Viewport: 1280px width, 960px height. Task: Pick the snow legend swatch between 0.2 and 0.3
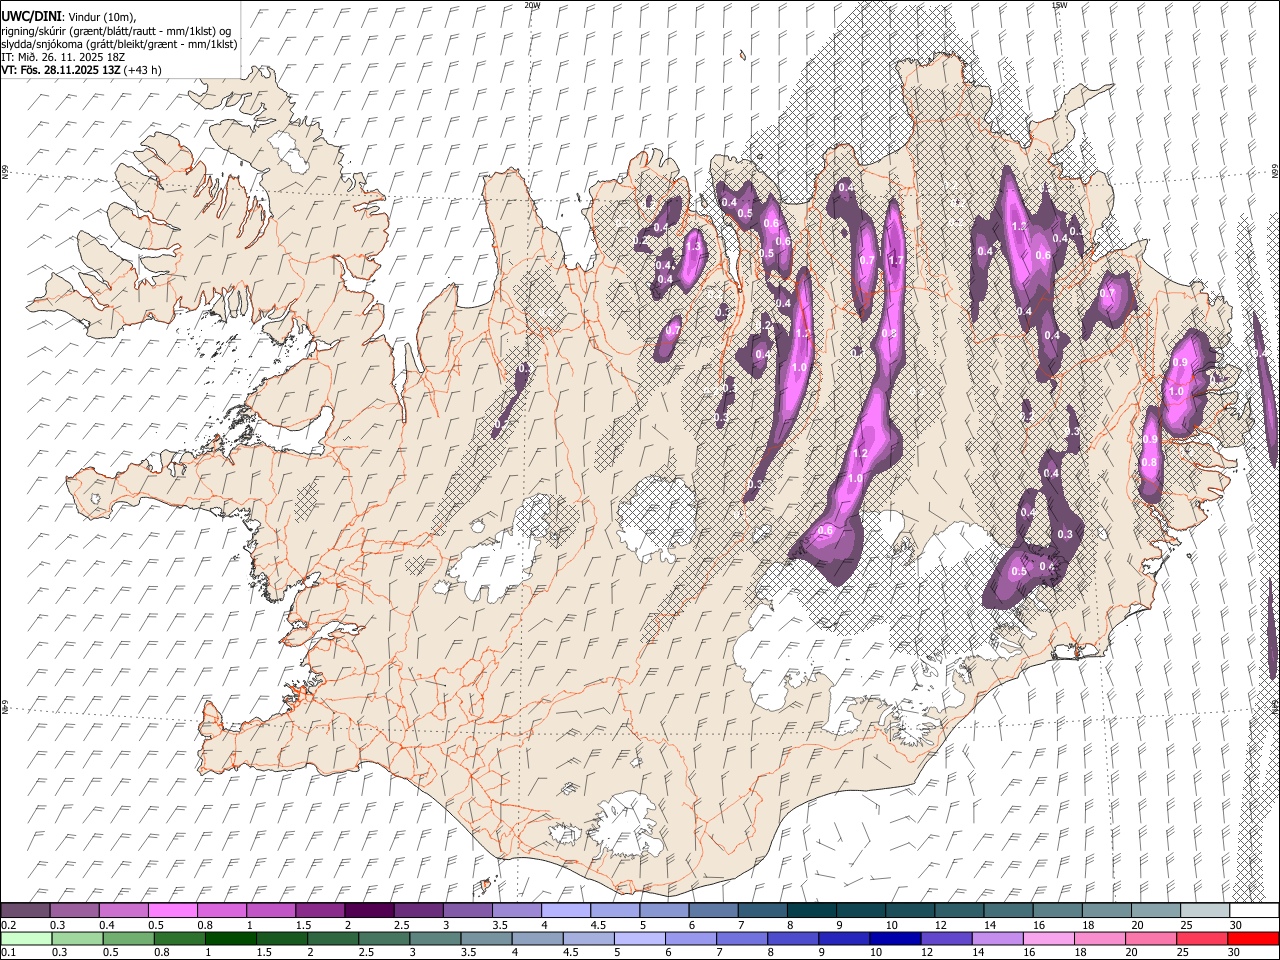coord(25,911)
